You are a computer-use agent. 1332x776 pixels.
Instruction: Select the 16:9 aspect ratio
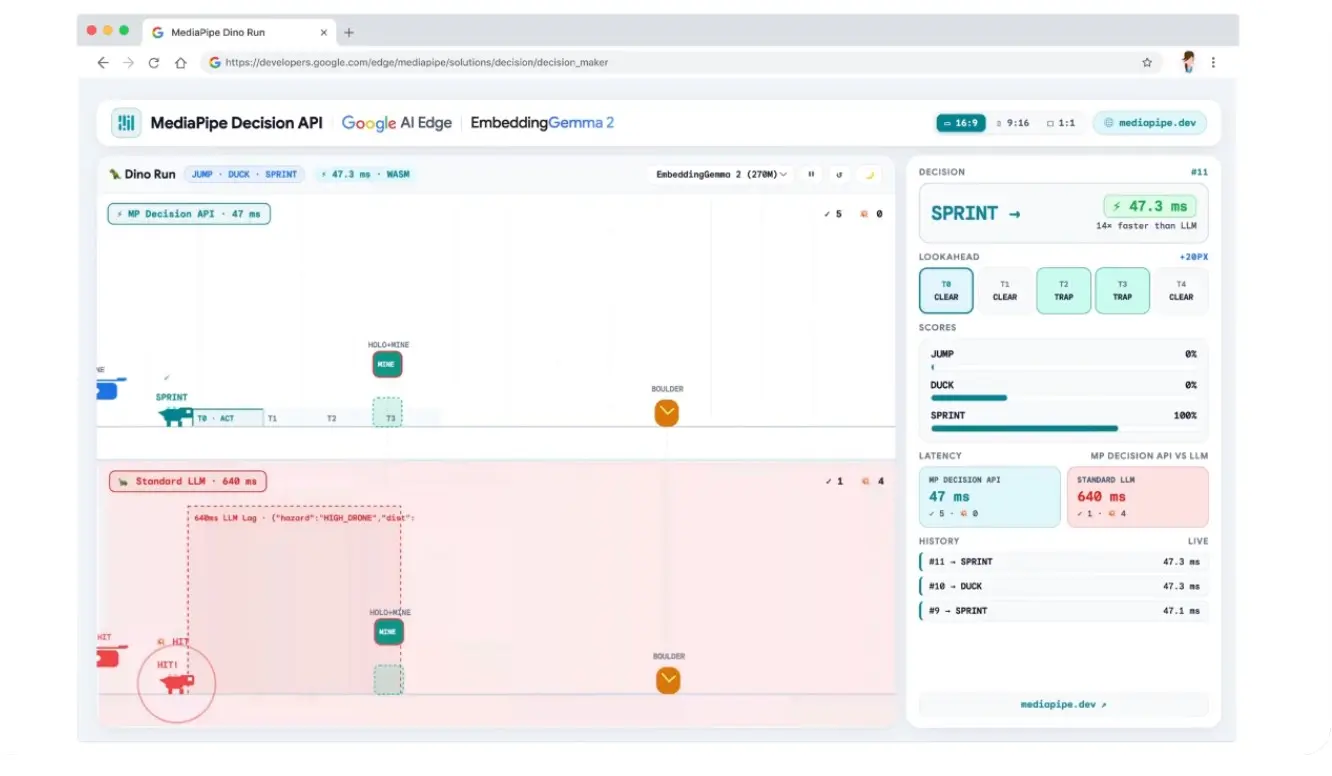(961, 123)
